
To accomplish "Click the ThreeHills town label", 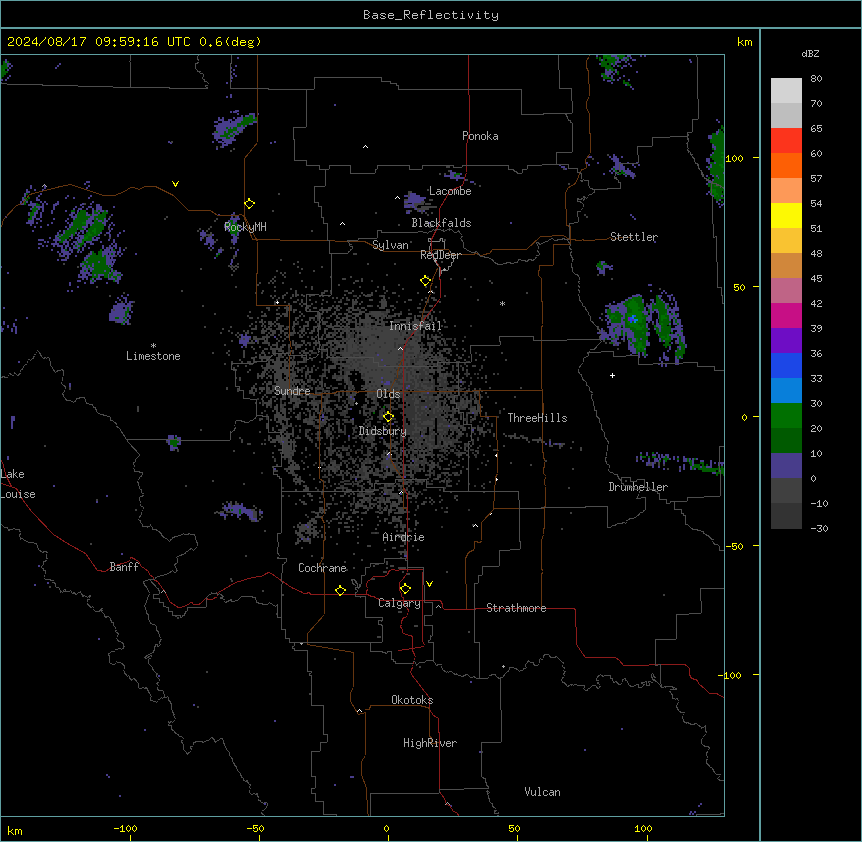I will pyautogui.click(x=537, y=418).
